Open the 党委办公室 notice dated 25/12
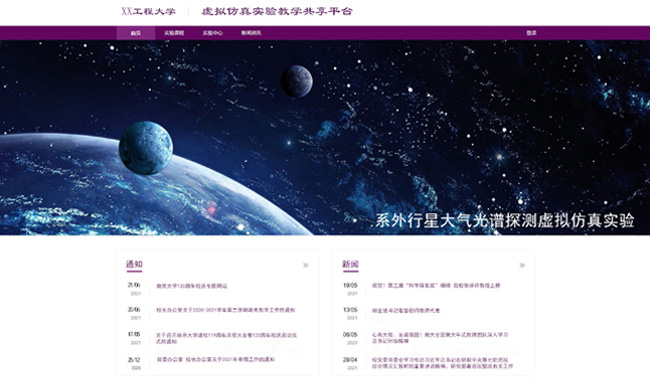This screenshot has height=380, width=650. [x=216, y=359]
